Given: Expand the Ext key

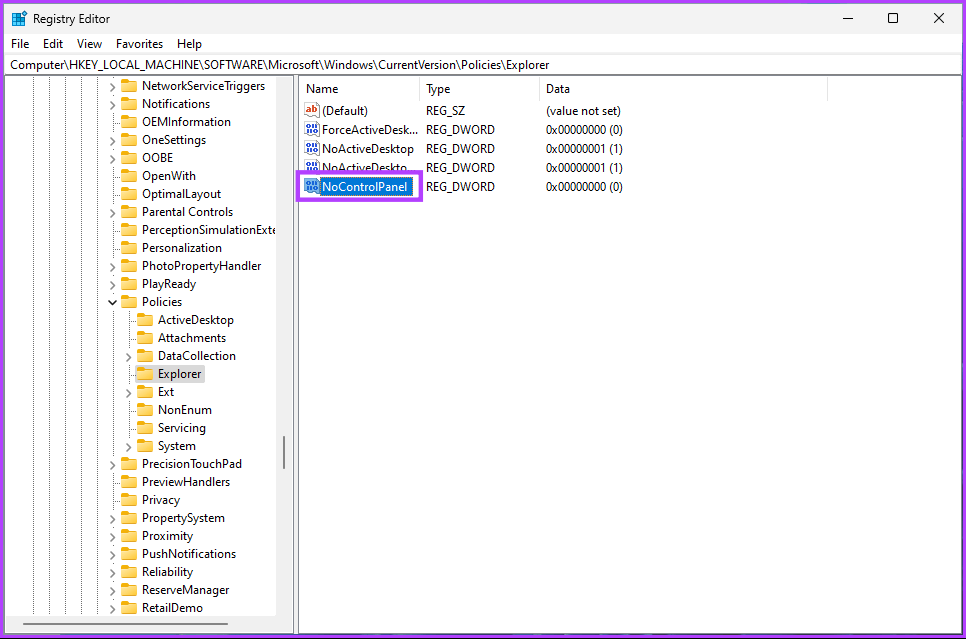Looking at the screenshot, I should pos(128,393).
